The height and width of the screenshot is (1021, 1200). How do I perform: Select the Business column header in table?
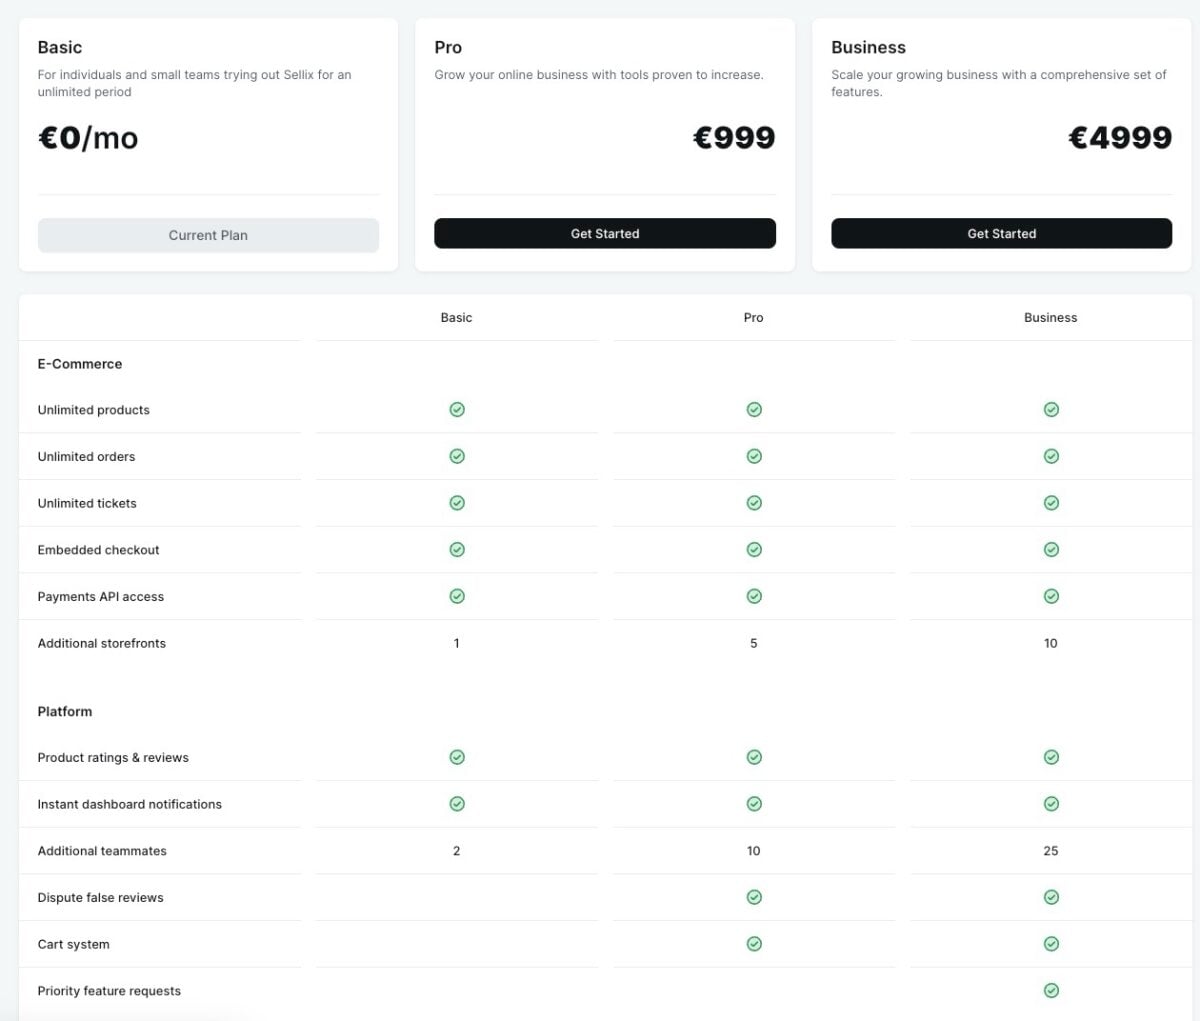click(1050, 317)
